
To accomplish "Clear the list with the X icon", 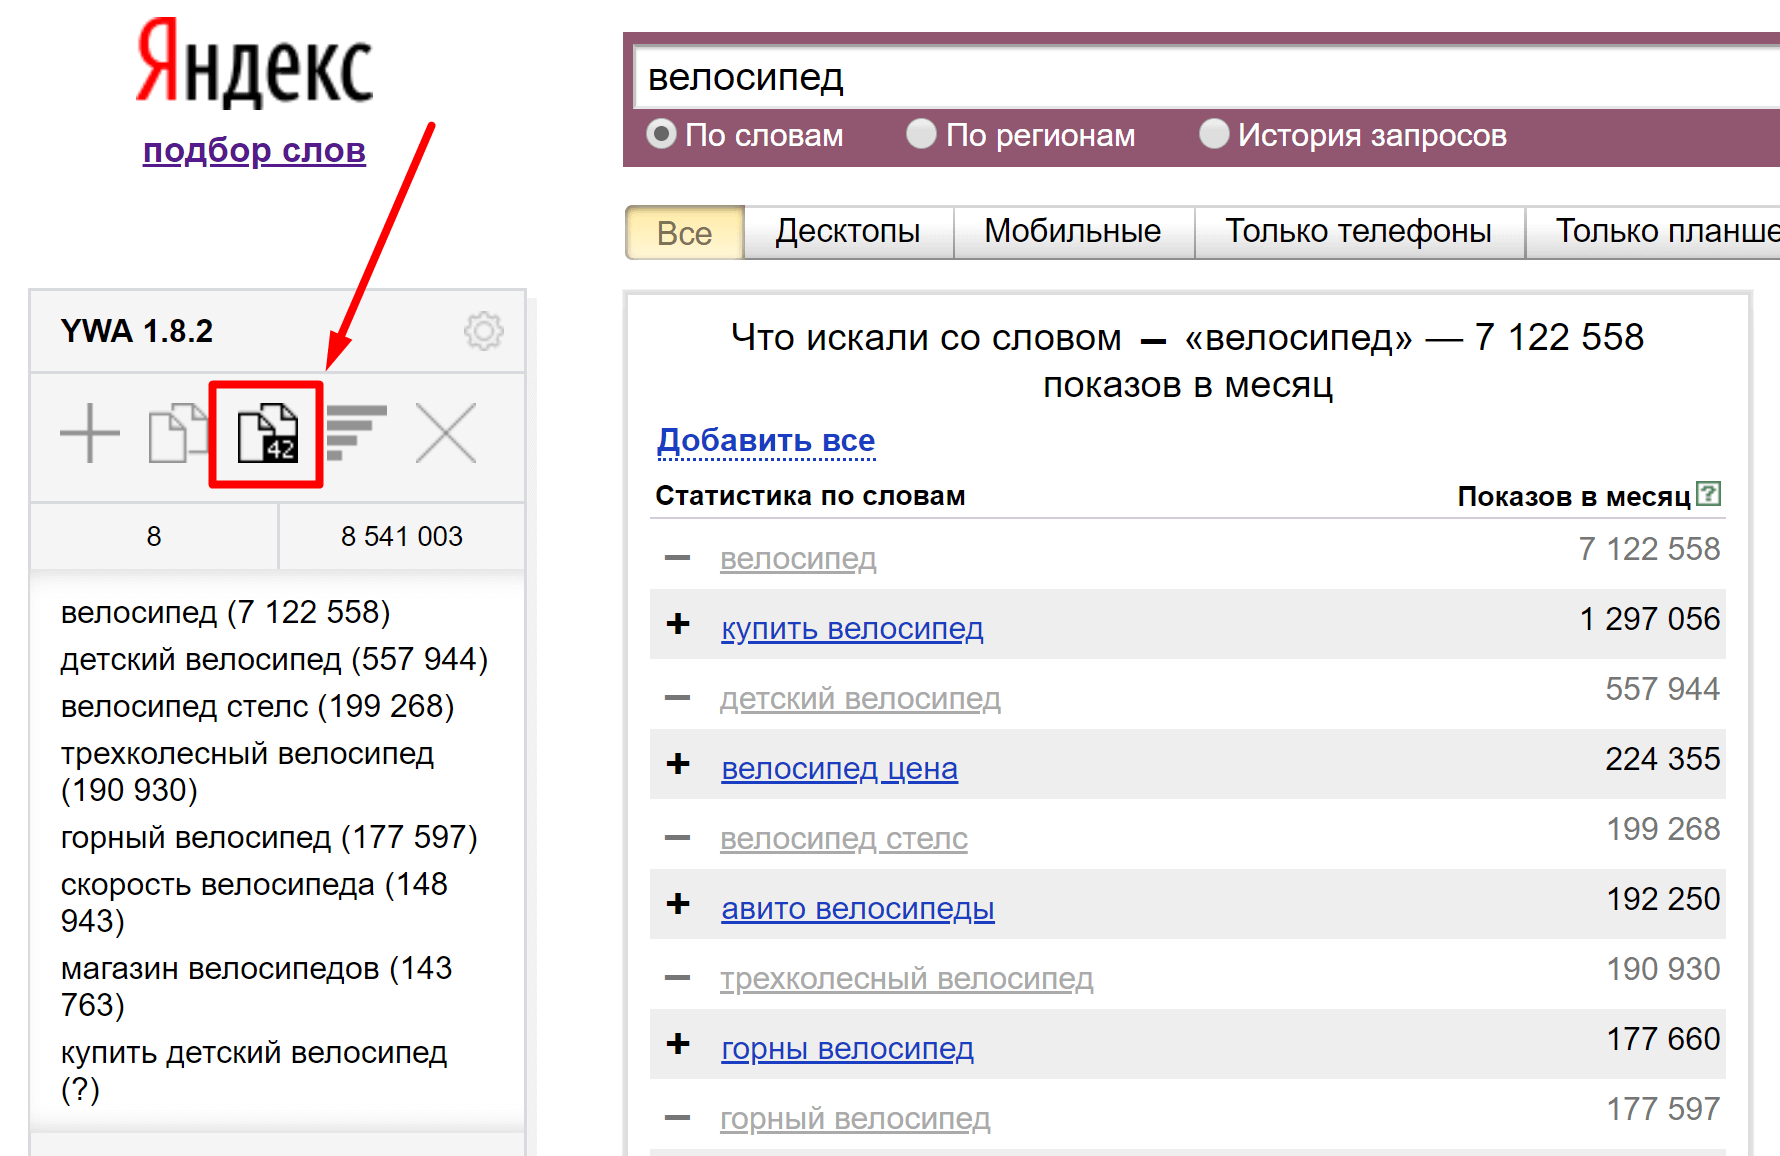I will (446, 433).
